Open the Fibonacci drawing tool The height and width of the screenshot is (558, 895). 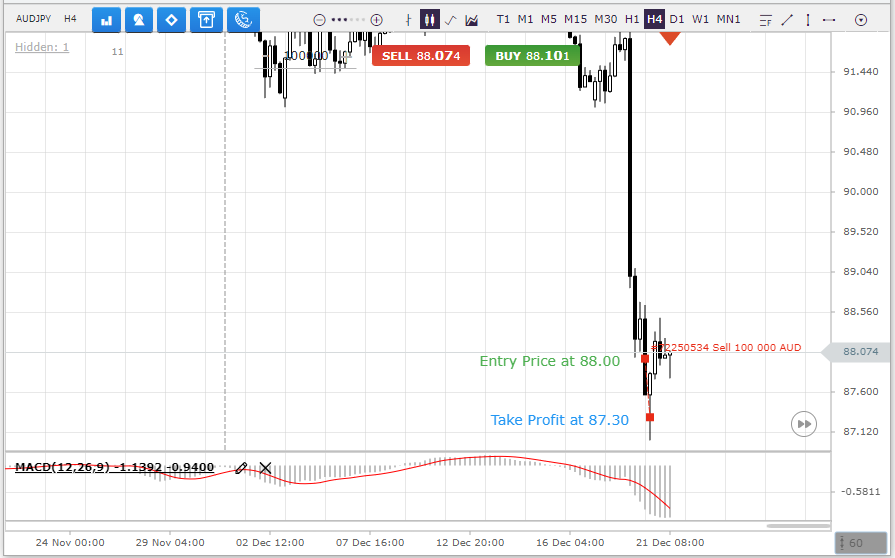pyautogui.click(x=765, y=21)
